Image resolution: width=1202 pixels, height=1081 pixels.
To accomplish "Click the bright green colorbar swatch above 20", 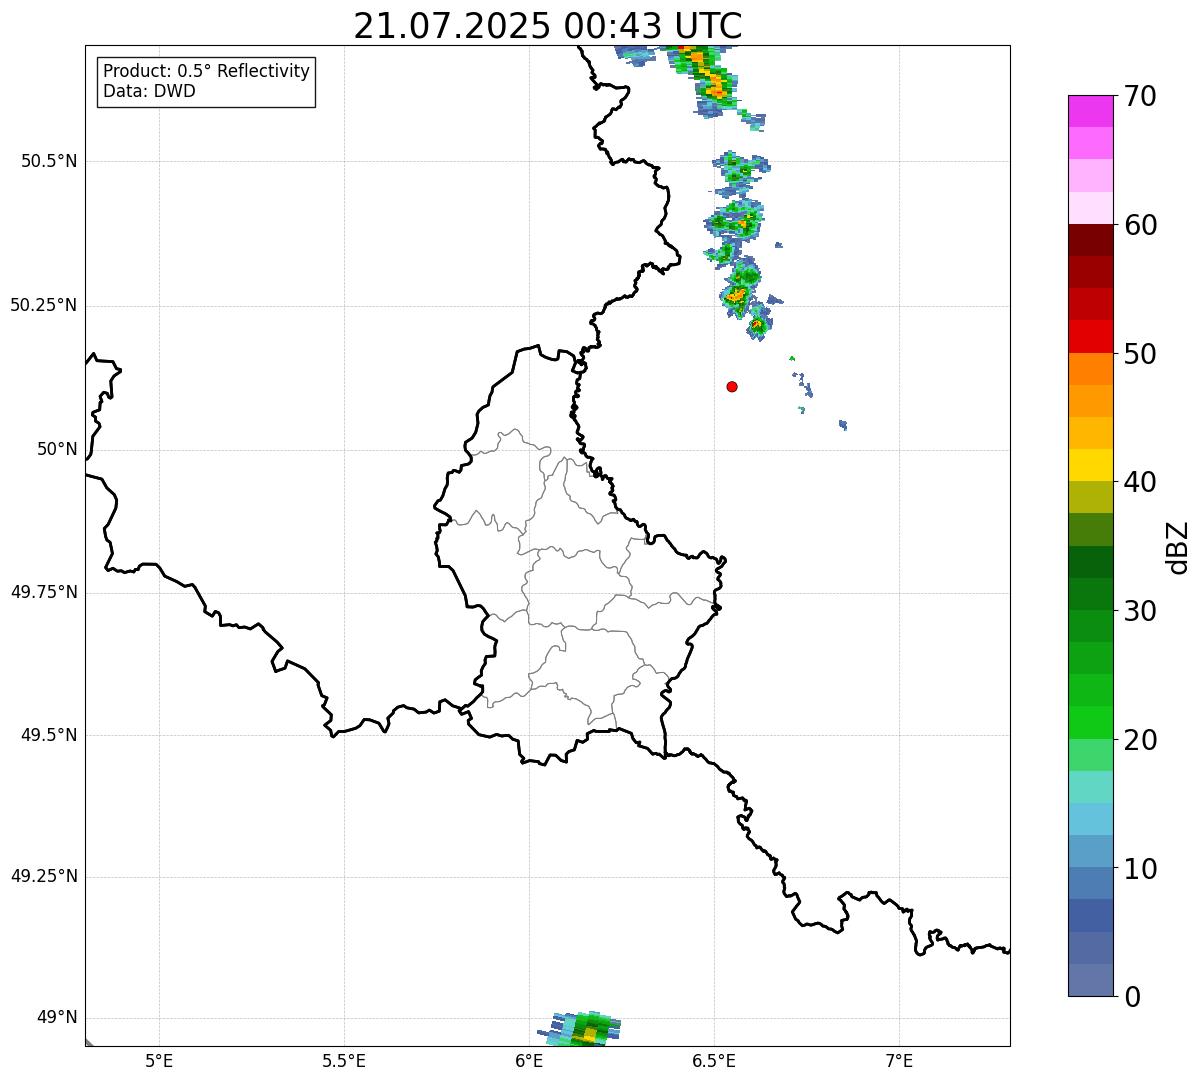I will tap(1090, 722).
